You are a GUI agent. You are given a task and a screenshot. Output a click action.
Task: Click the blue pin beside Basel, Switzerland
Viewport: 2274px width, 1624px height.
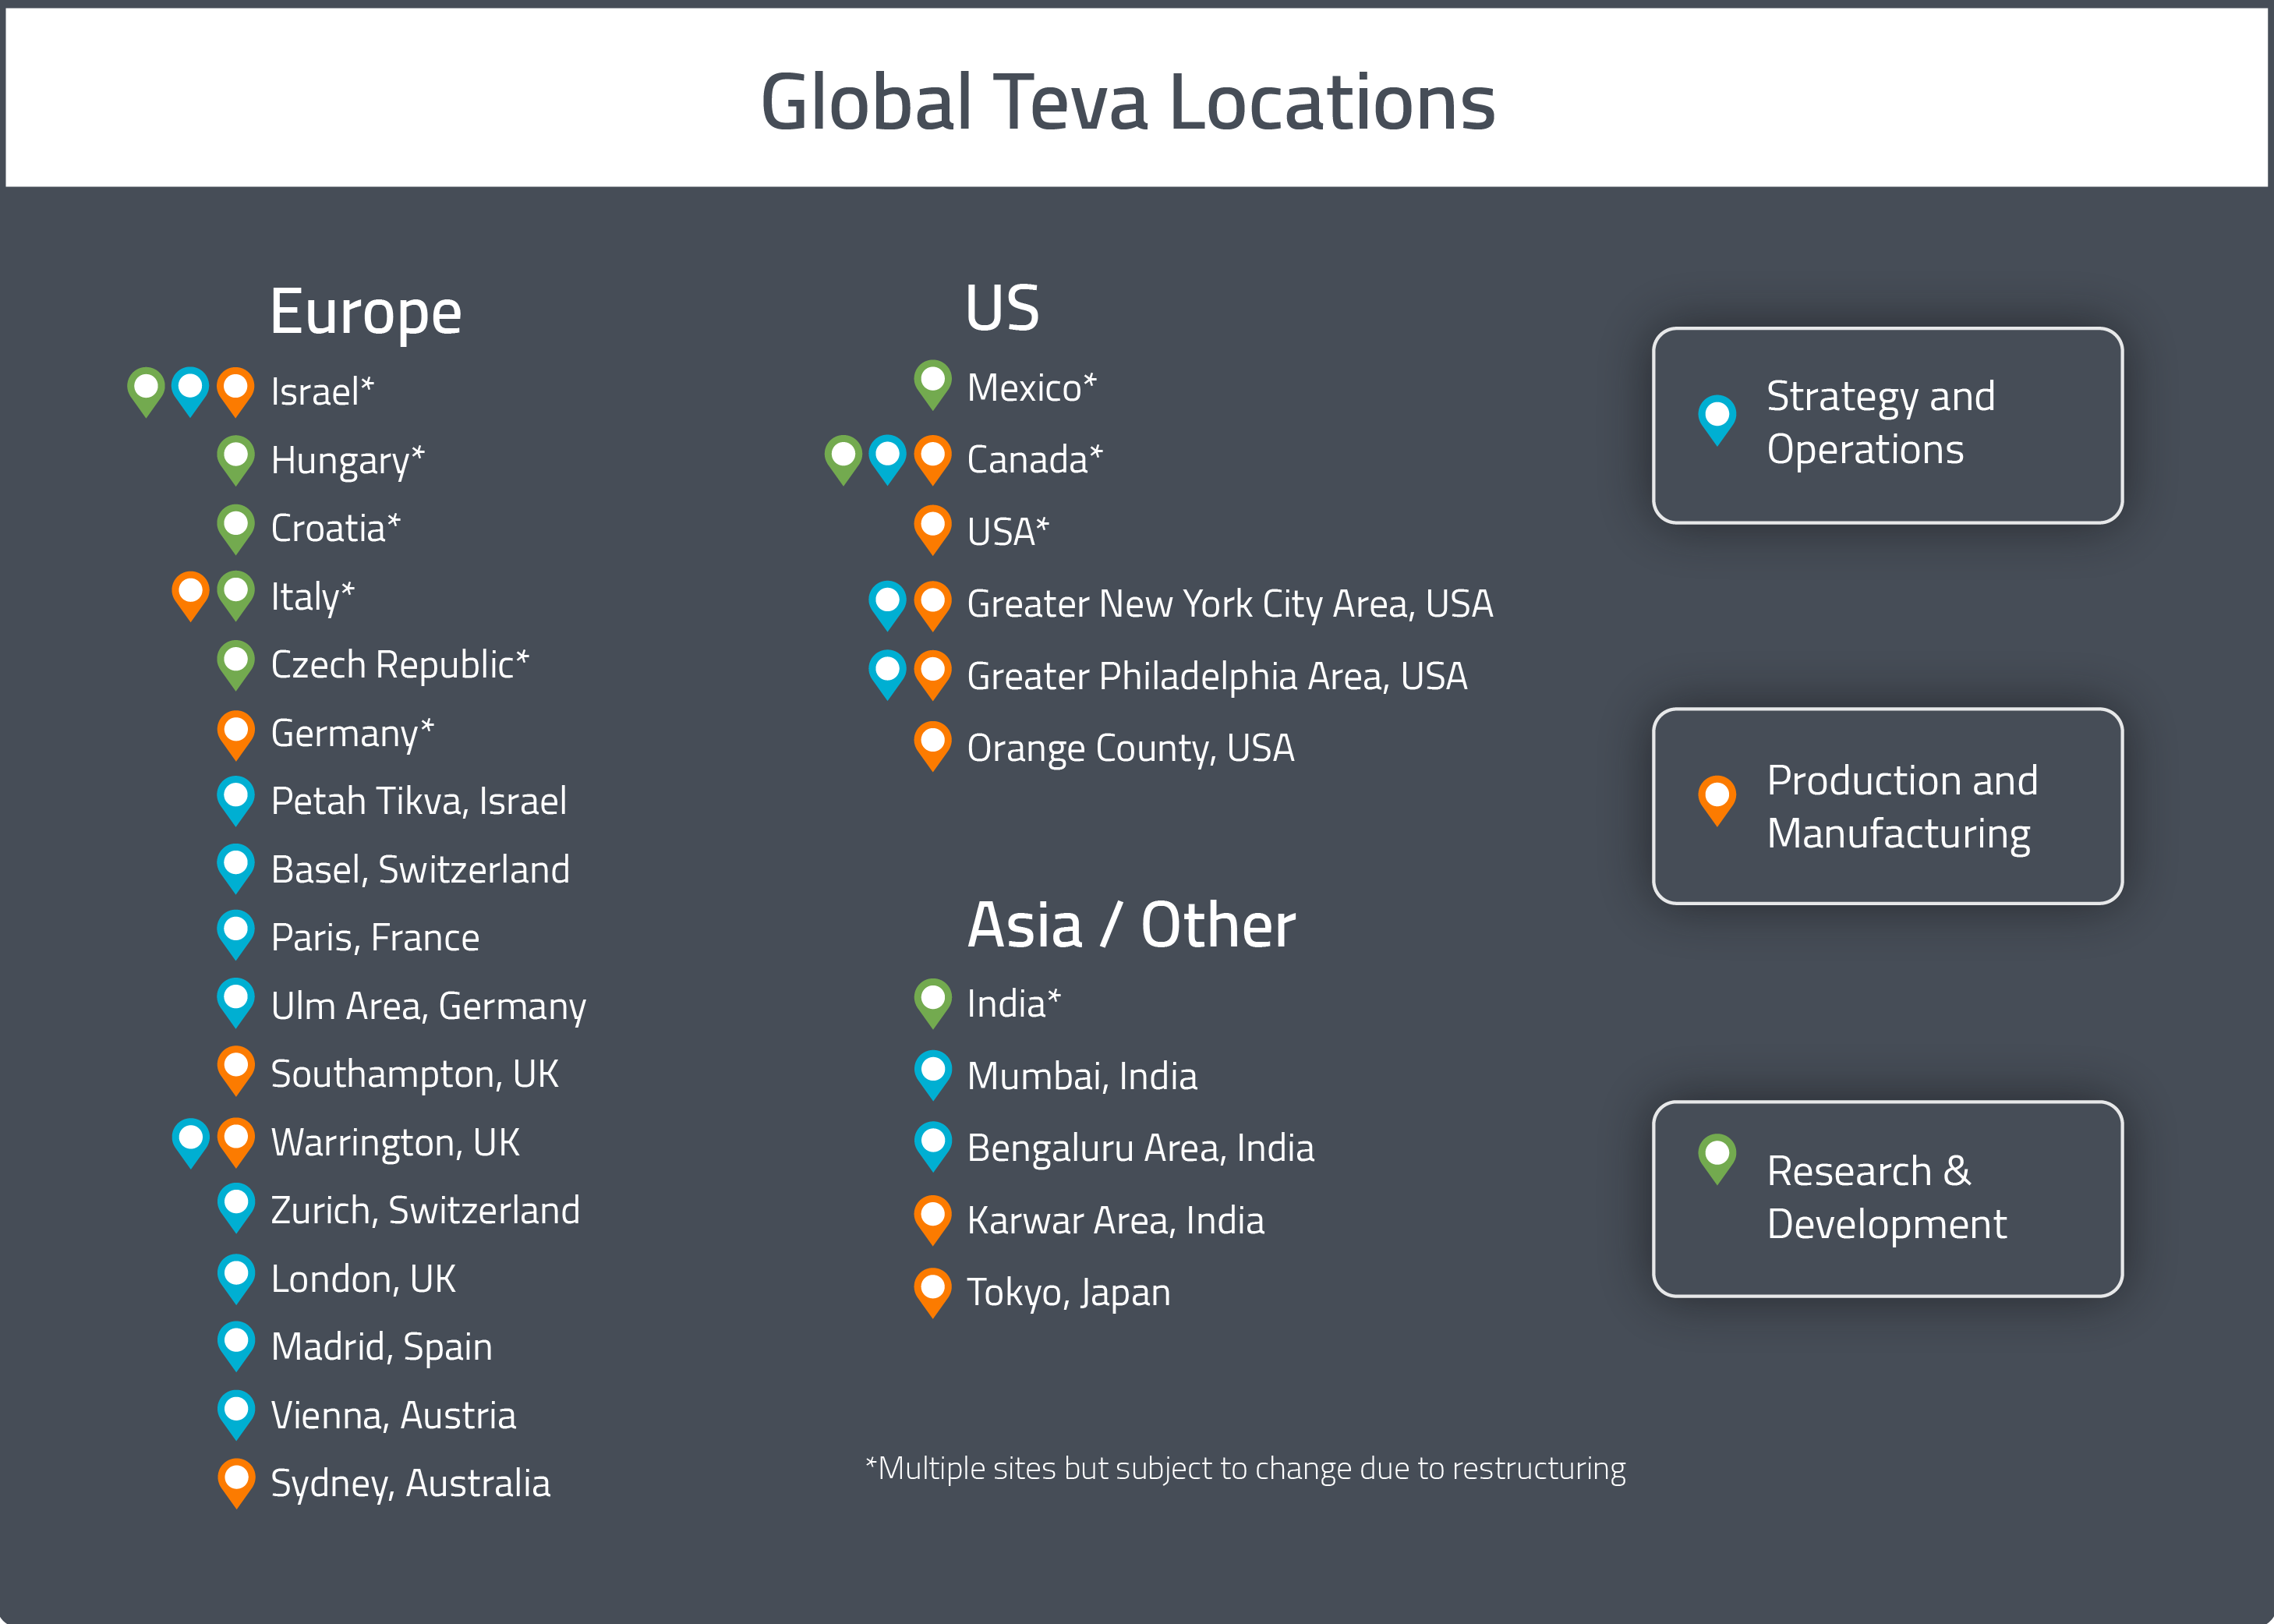(x=236, y=869)
